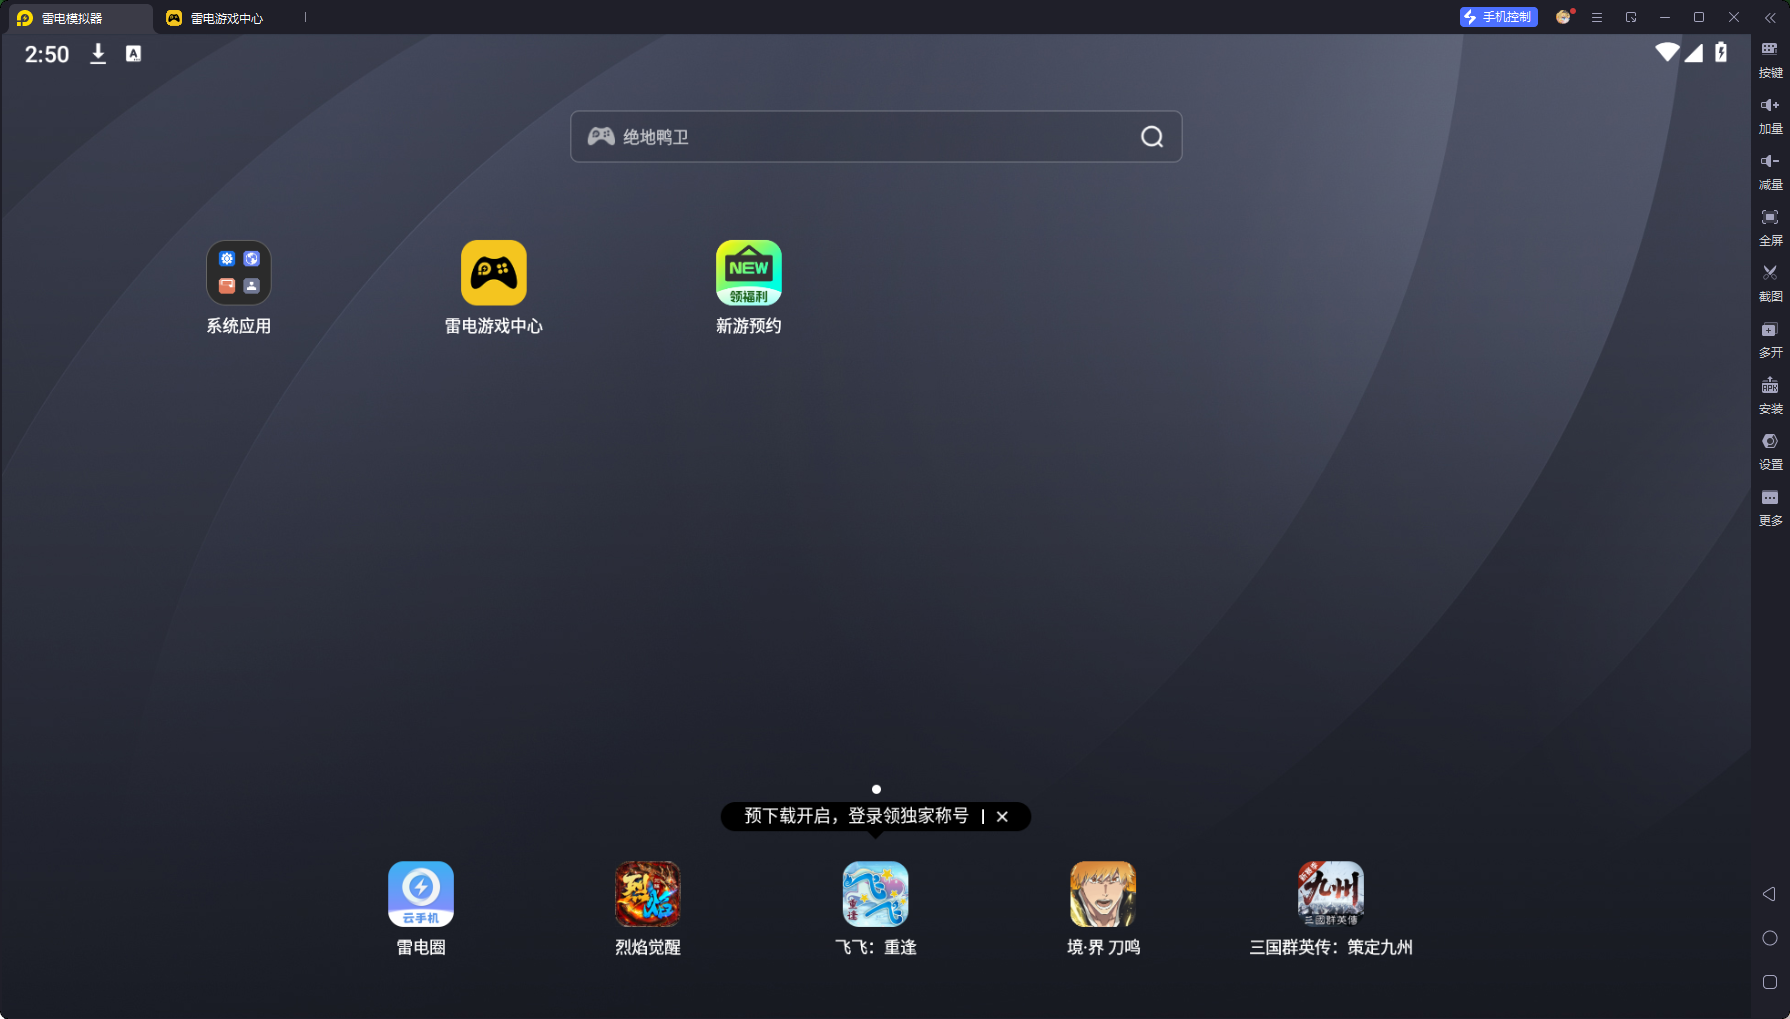
Task: Open the 按键 keyboard mapping tool
Action: 1770,59
